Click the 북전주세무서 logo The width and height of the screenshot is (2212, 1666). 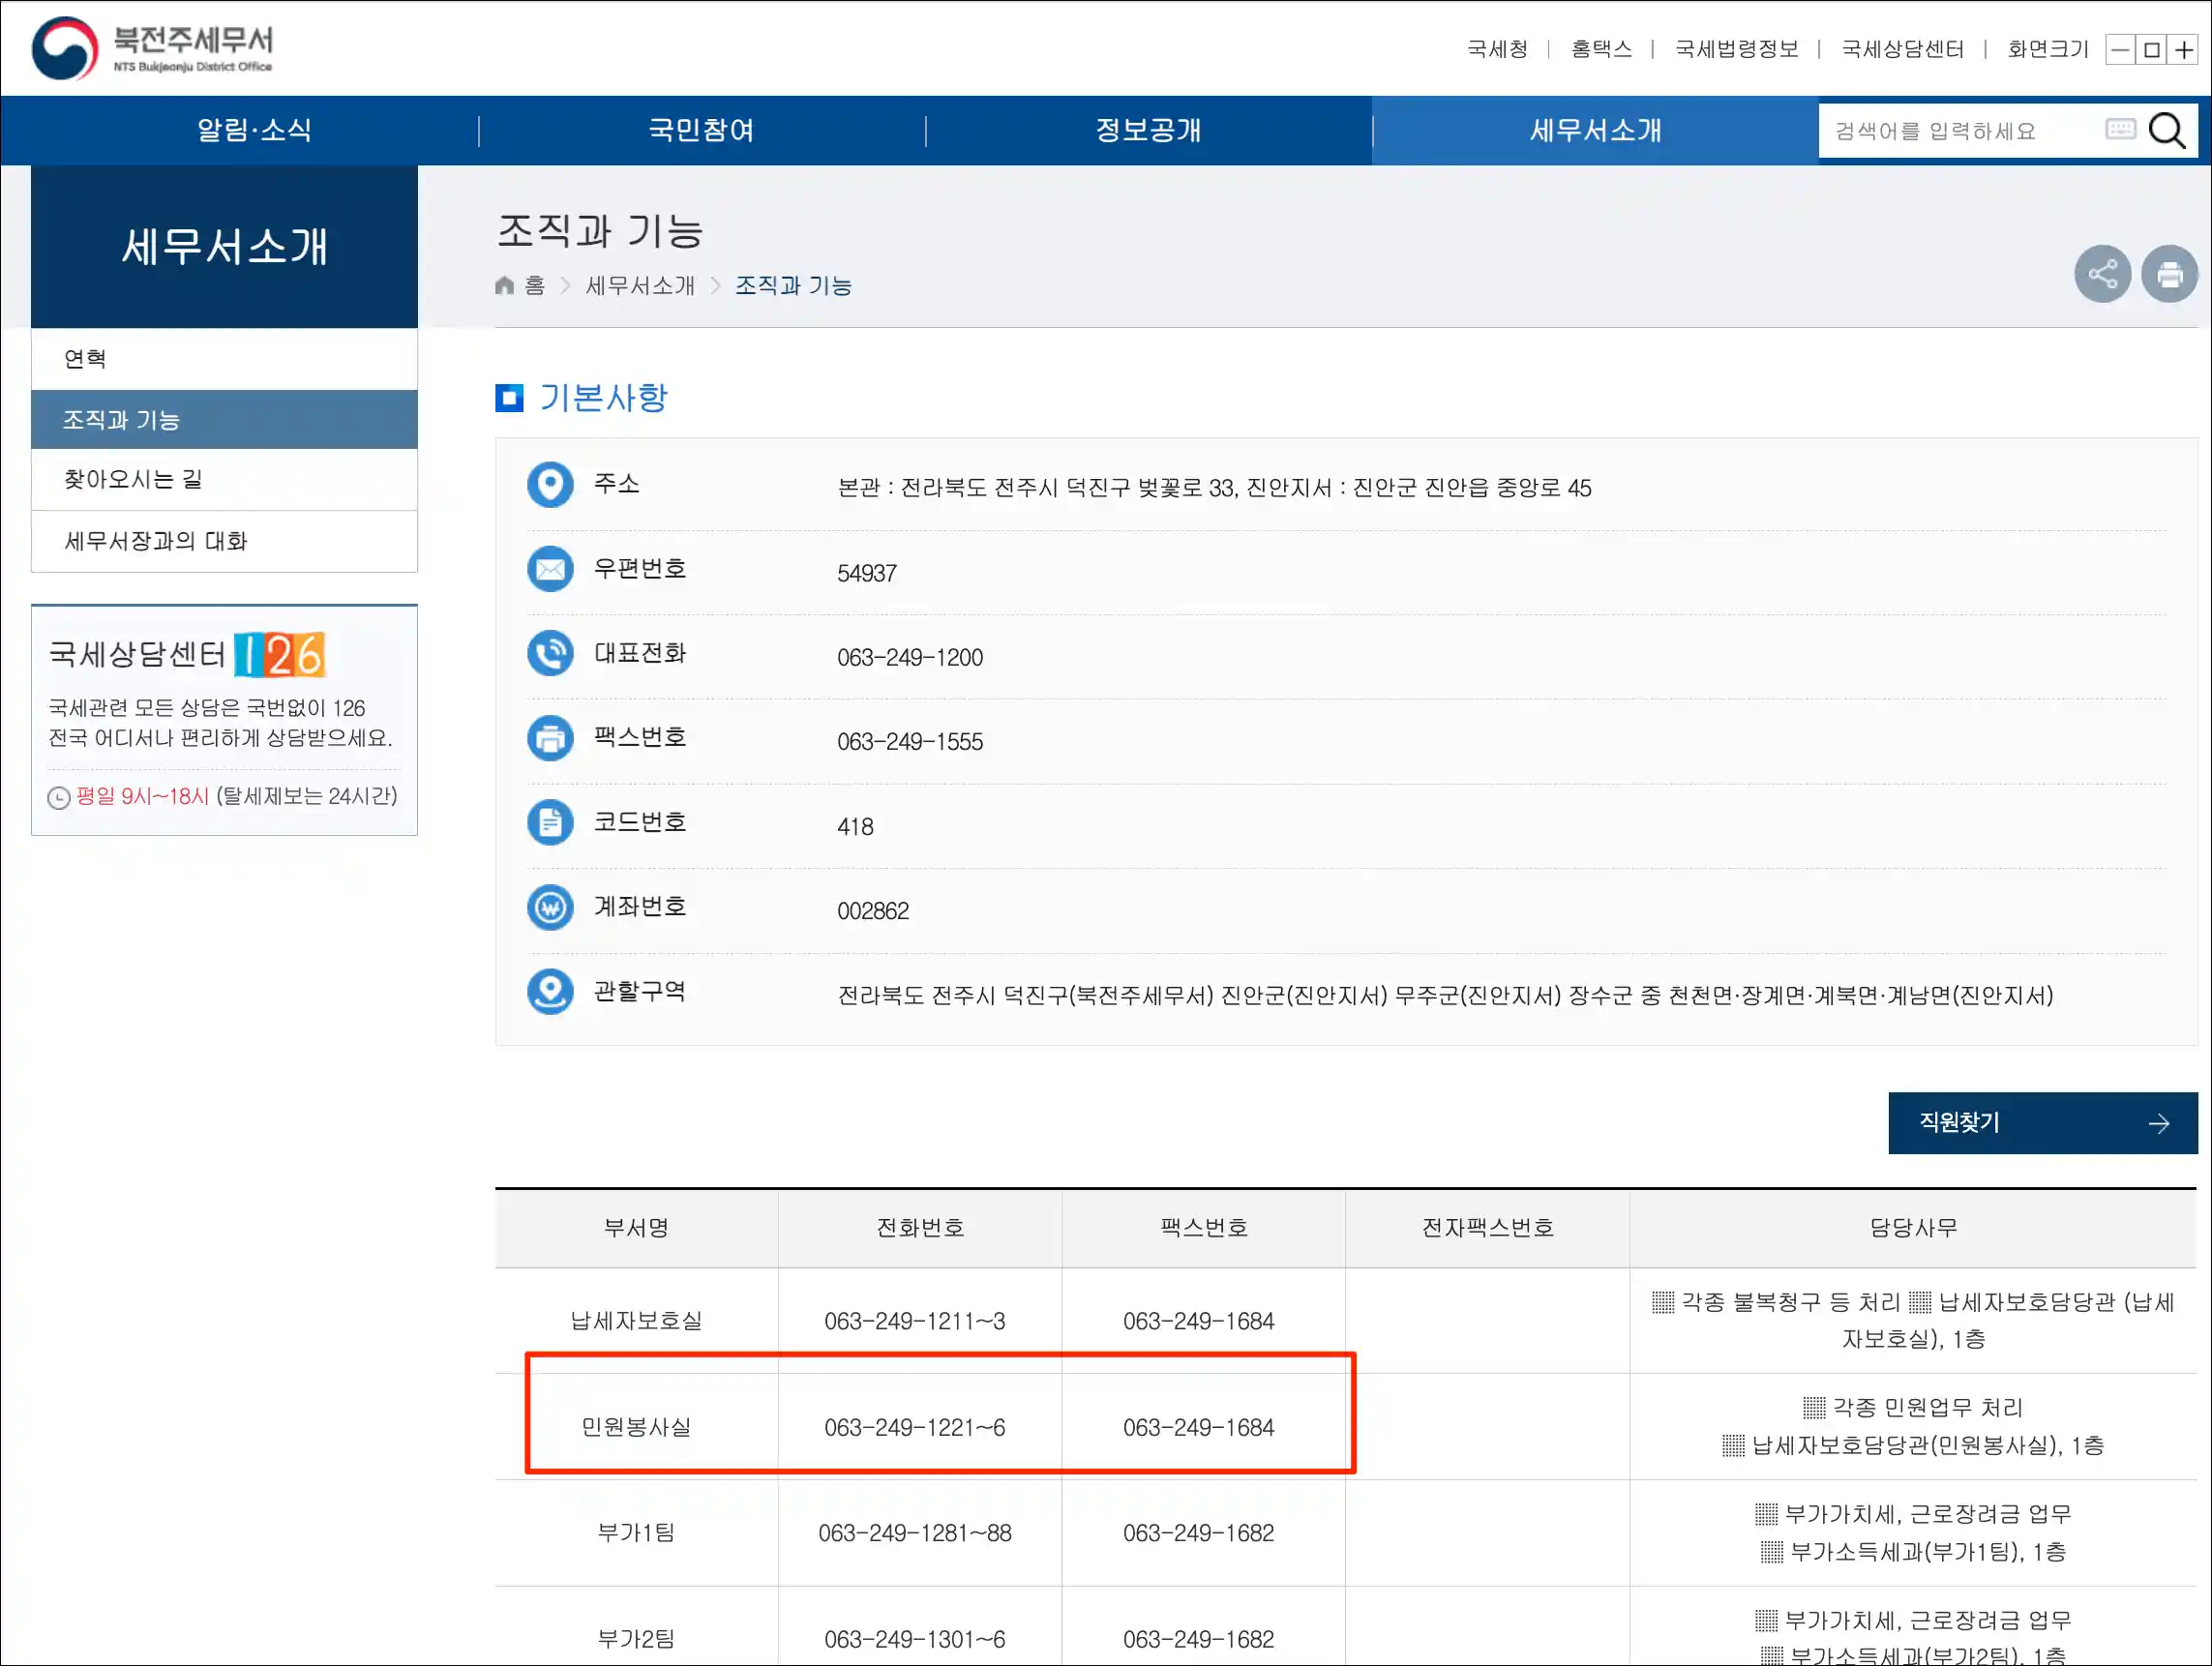152,48
